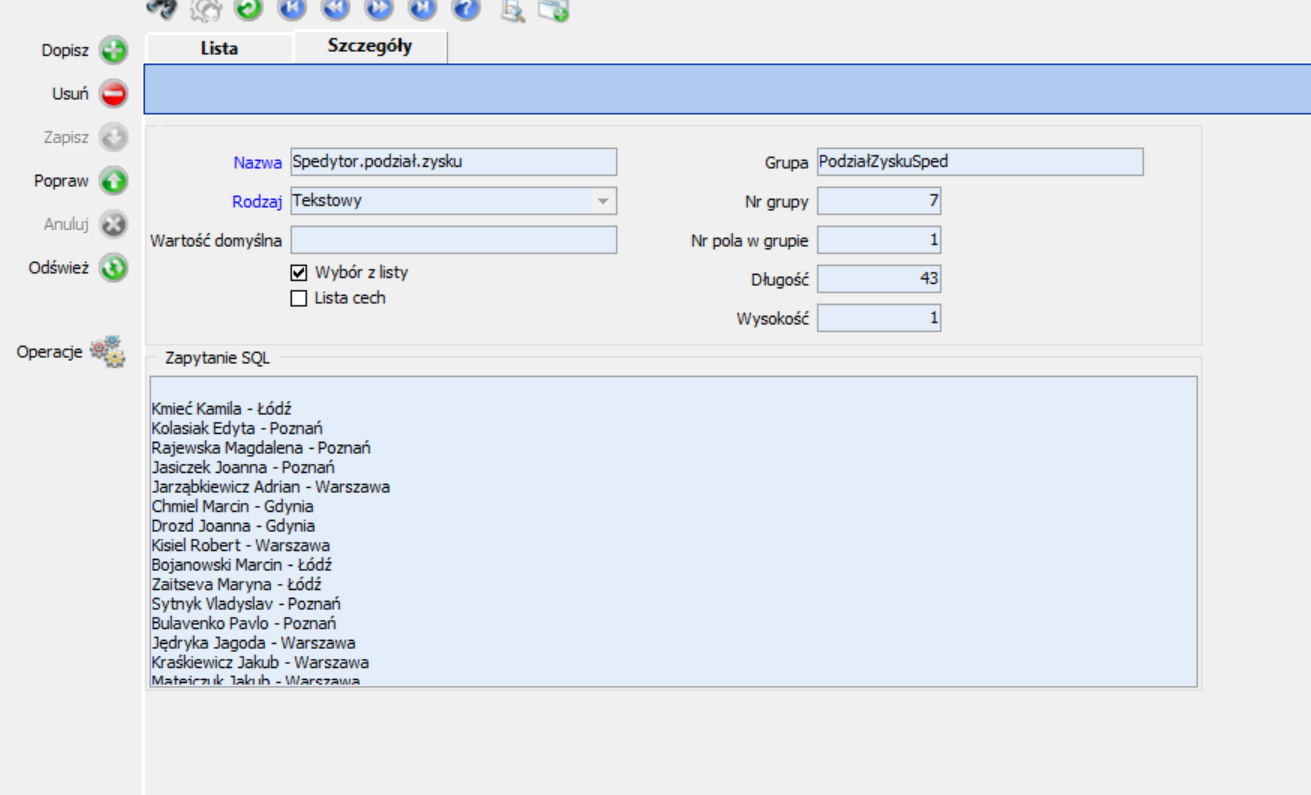Select the Szczegóły tab
Viewport: 1311px width, 795px height.
[x=370, y=47]
